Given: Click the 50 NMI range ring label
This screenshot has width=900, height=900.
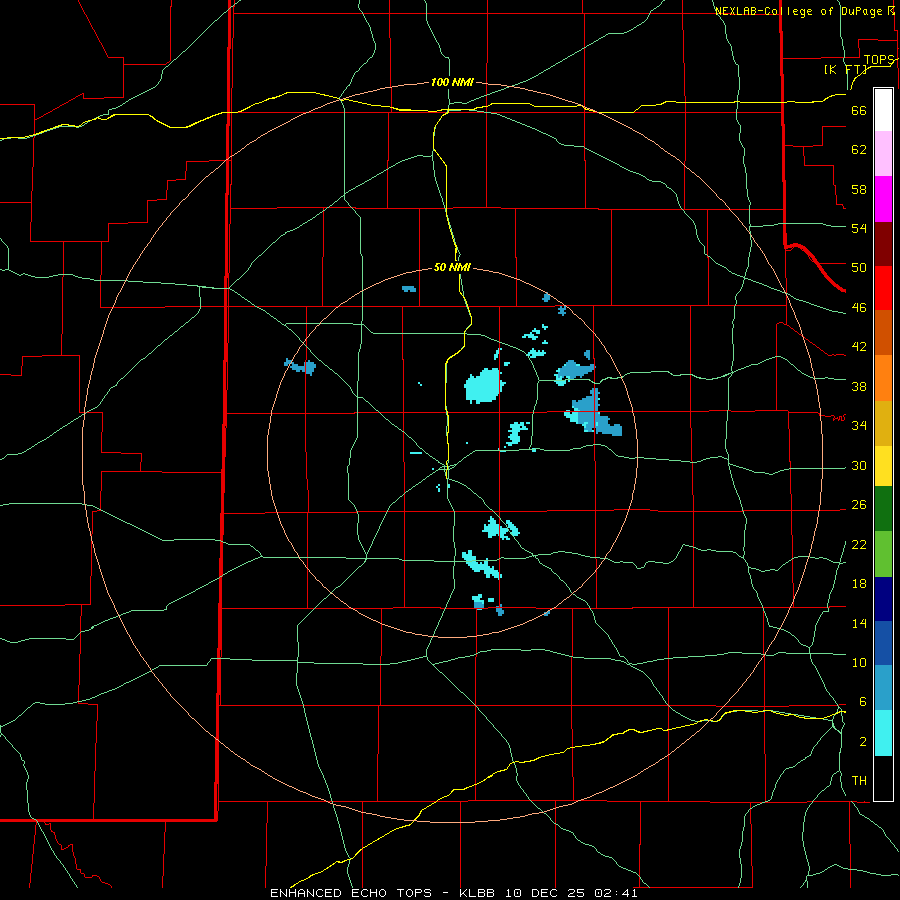Looking at the screenshot, I should coord(452,267).
